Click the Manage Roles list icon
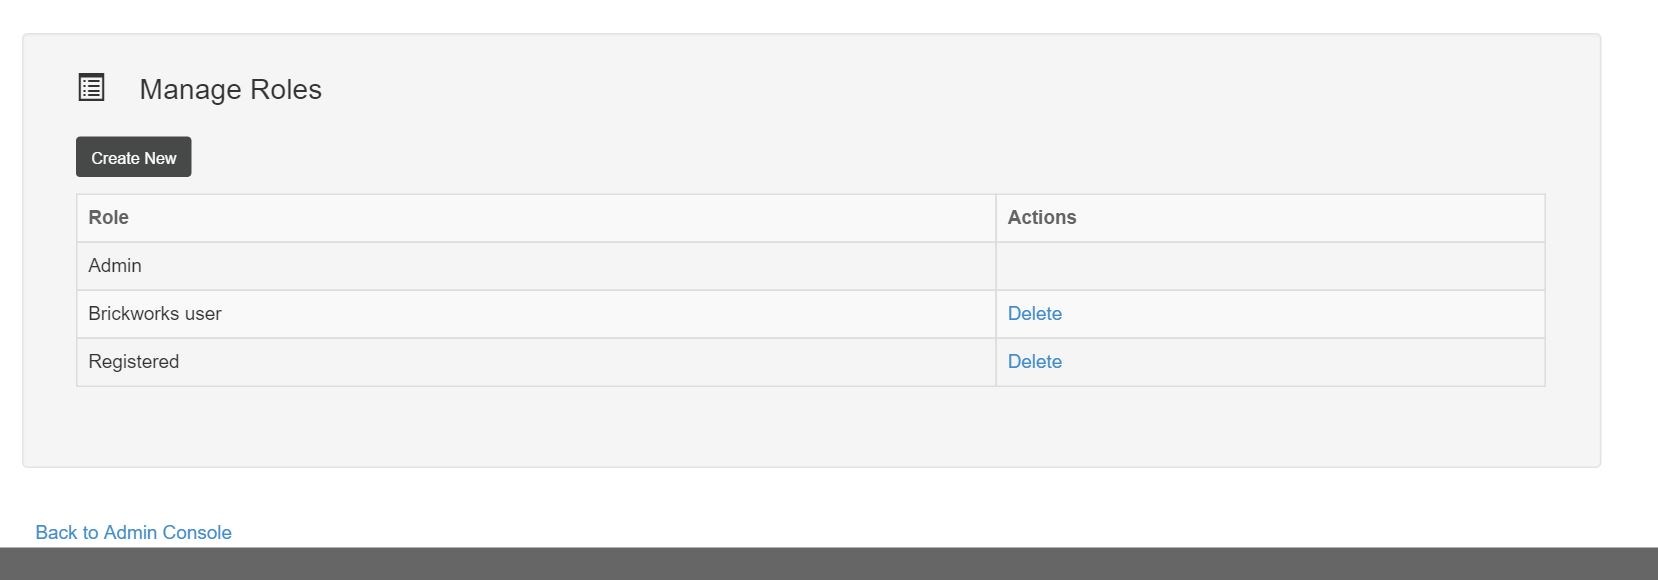The height and width of the screenshot is (580, 1658). pyautogui.click(x=91, y=87)
